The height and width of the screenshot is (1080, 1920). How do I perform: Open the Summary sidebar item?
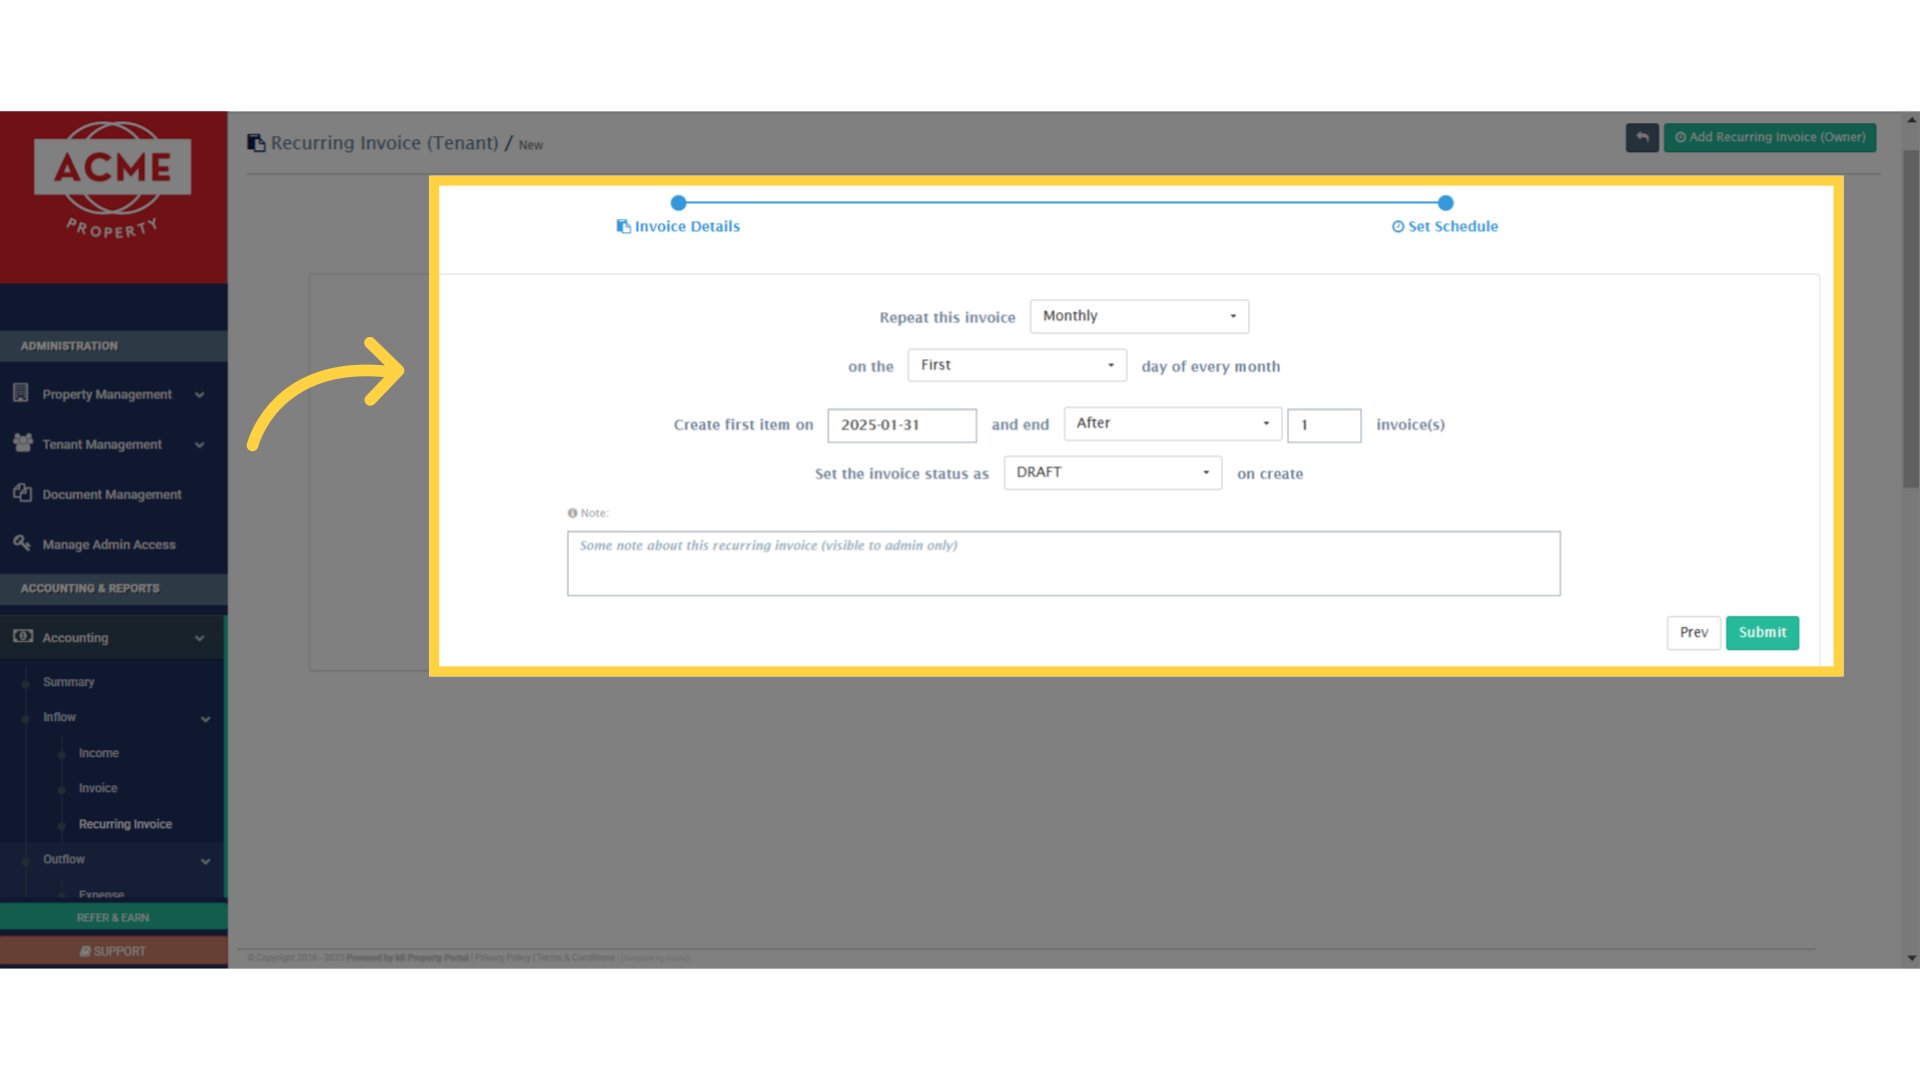[68, 682]
